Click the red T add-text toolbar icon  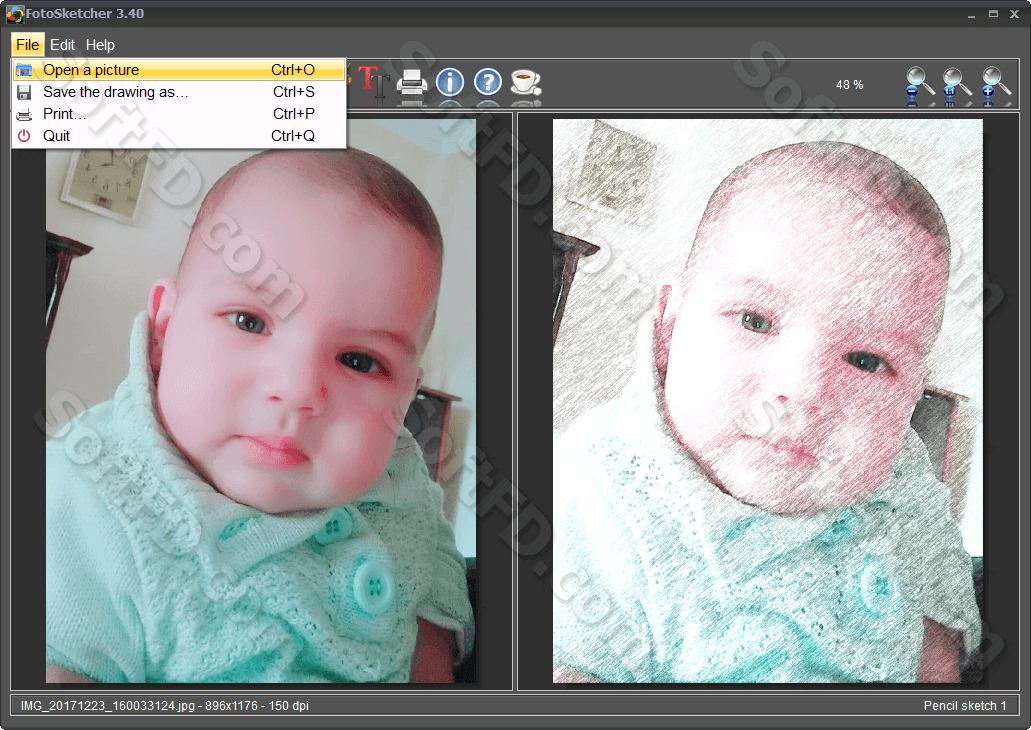[x=373, y=83]
